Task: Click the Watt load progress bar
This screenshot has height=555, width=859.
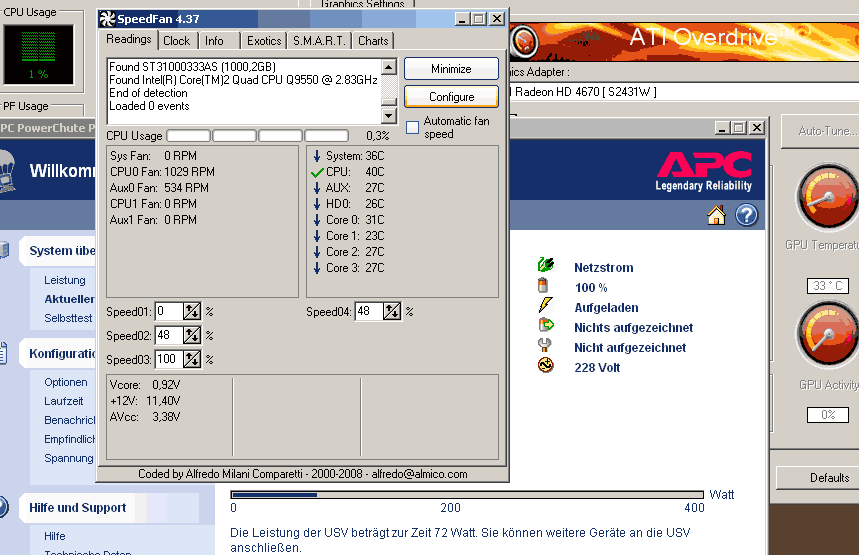Action: pyautogui.click(x=467, y=495)
